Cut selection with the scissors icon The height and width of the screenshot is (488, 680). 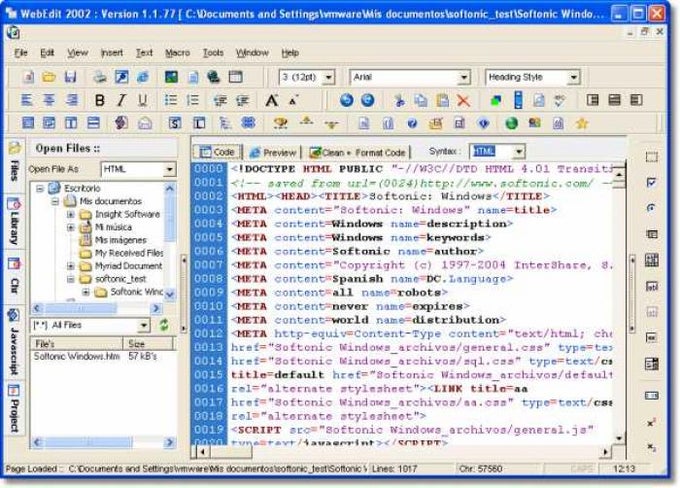click(399, 101)
